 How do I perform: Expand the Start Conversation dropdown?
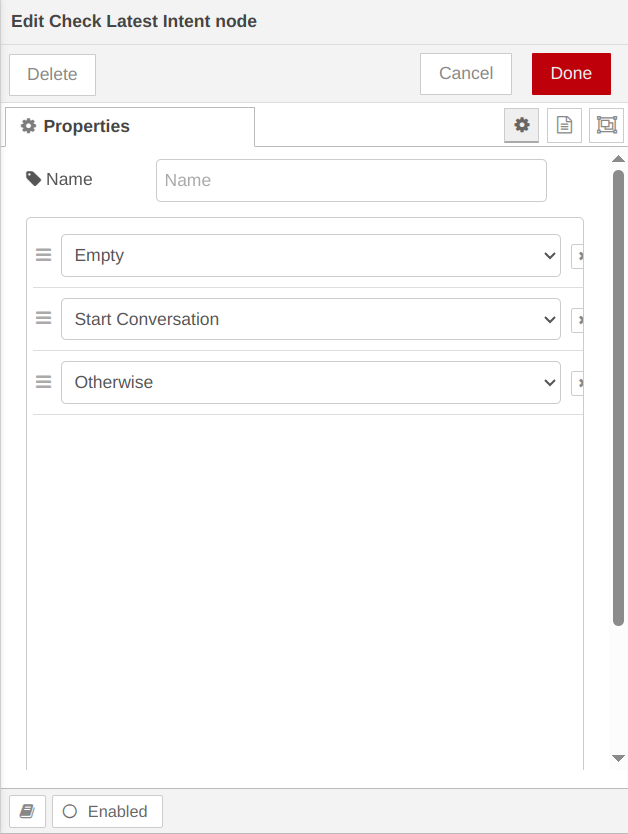310,319
